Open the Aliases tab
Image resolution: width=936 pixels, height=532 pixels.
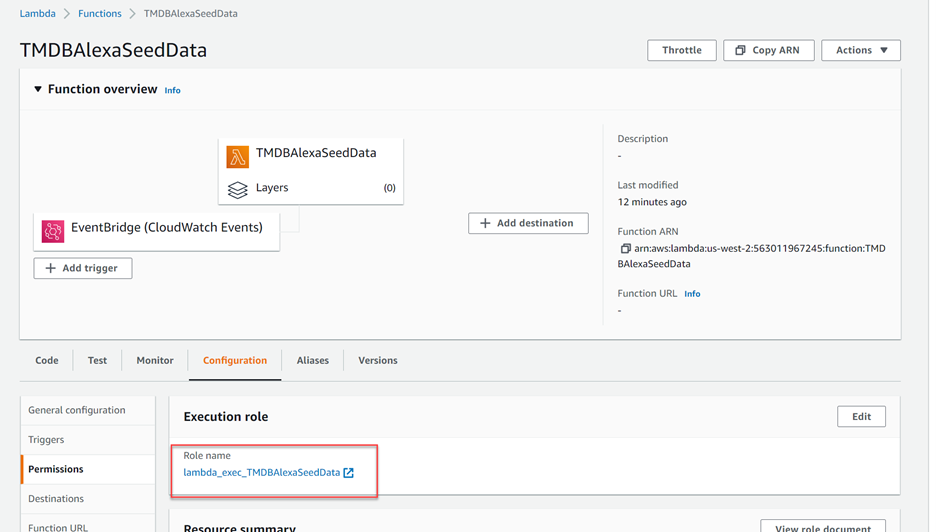313,361
